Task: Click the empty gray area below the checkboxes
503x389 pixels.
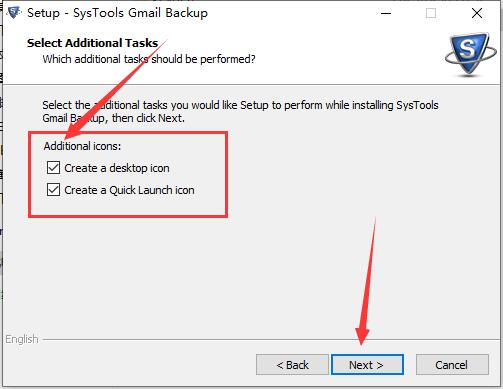Action: (x=250, y=273)
